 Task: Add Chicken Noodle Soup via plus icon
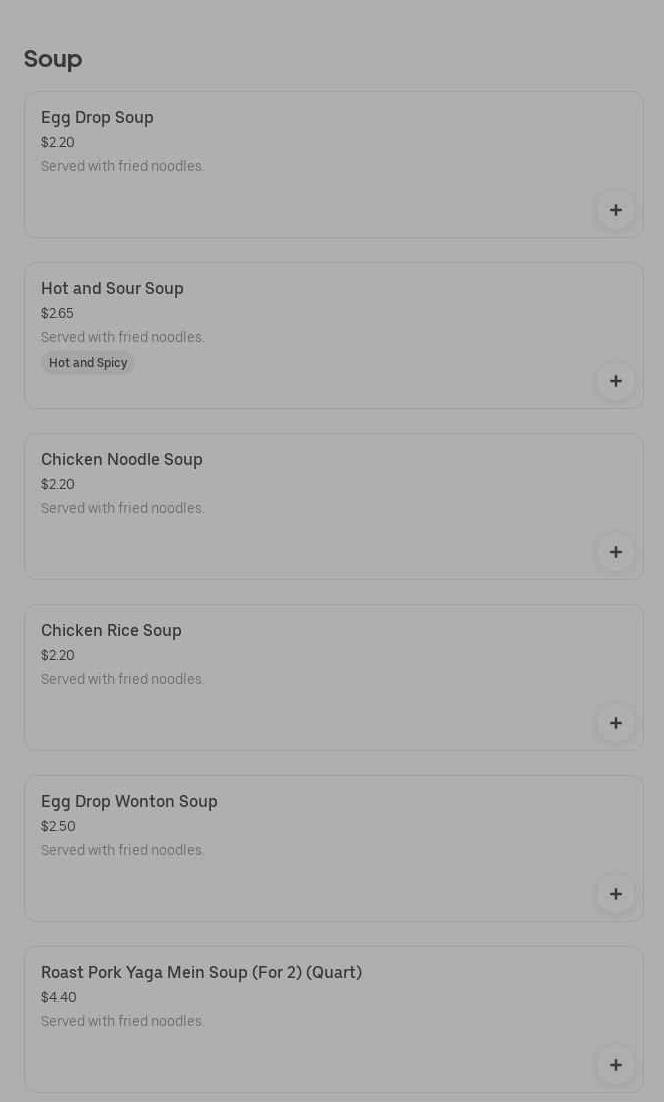pyautogui.click(x=615, y=552)
